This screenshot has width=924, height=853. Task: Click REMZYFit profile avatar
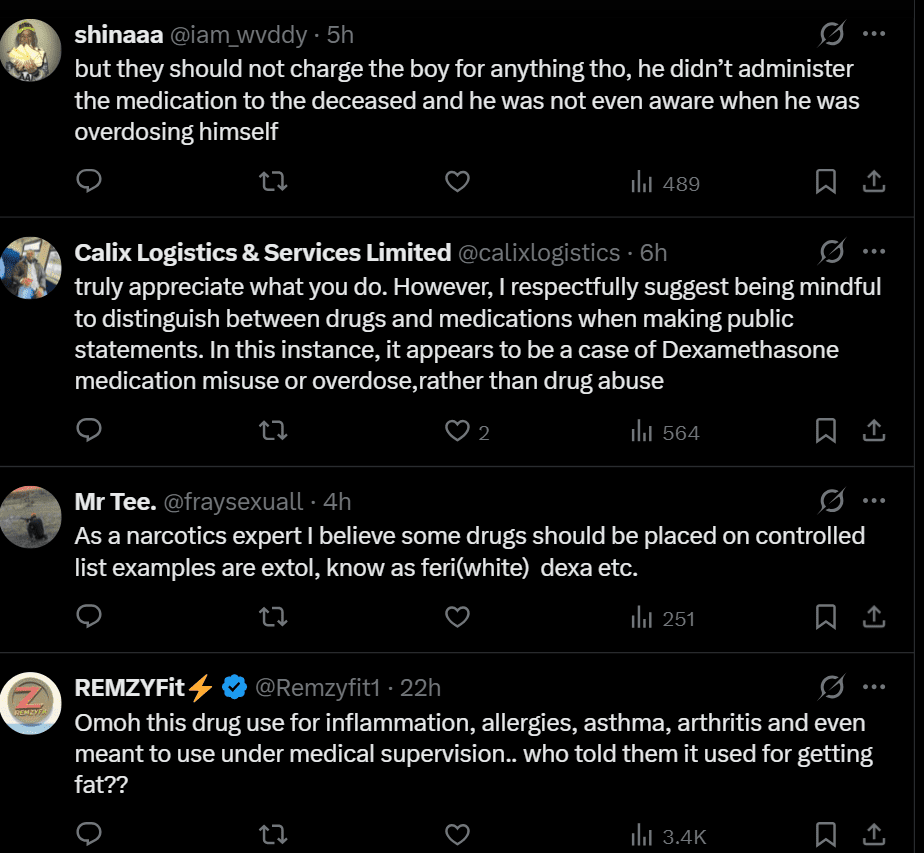[x=31, y=703]
